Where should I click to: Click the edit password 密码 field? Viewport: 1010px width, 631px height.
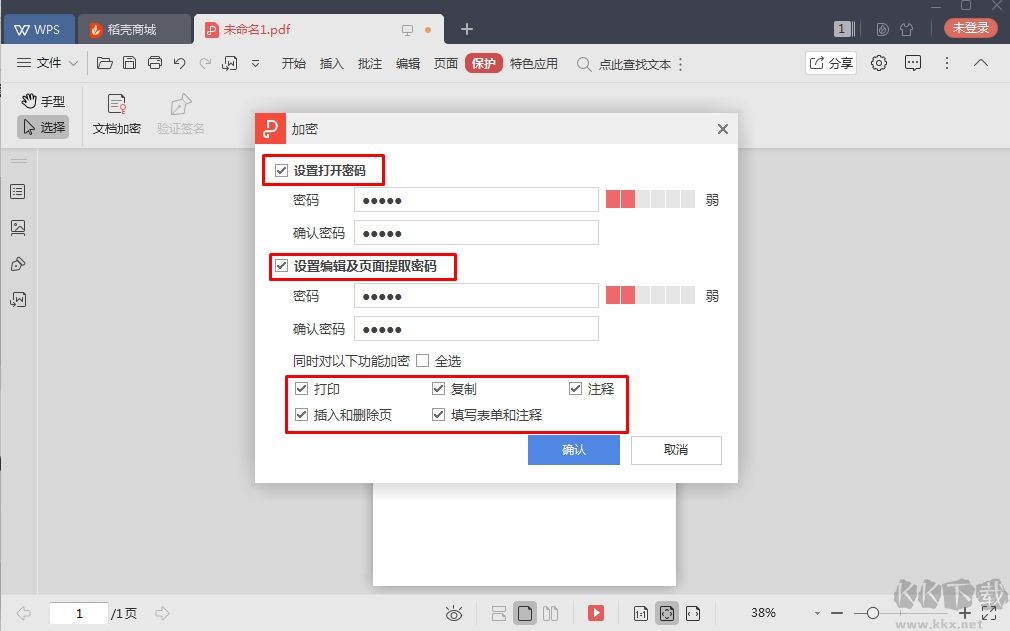coord(476,296)
